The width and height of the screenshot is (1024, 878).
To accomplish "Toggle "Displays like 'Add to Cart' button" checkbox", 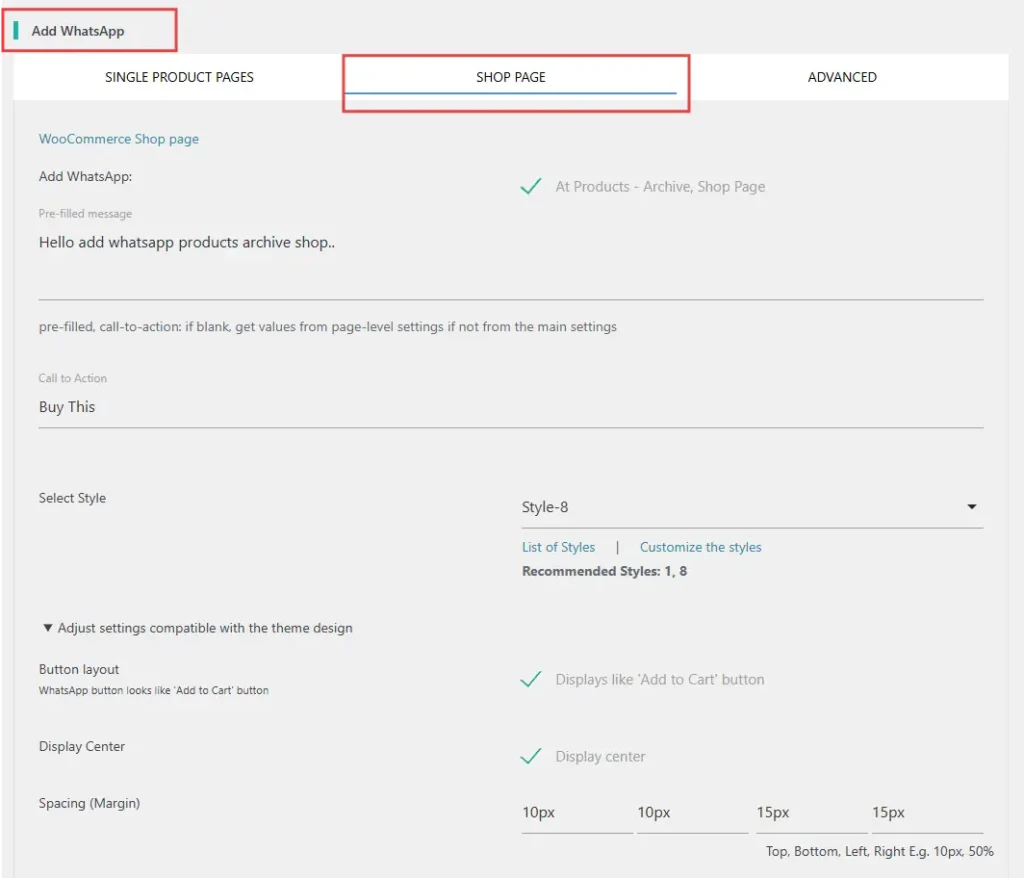I will [531, 680].
